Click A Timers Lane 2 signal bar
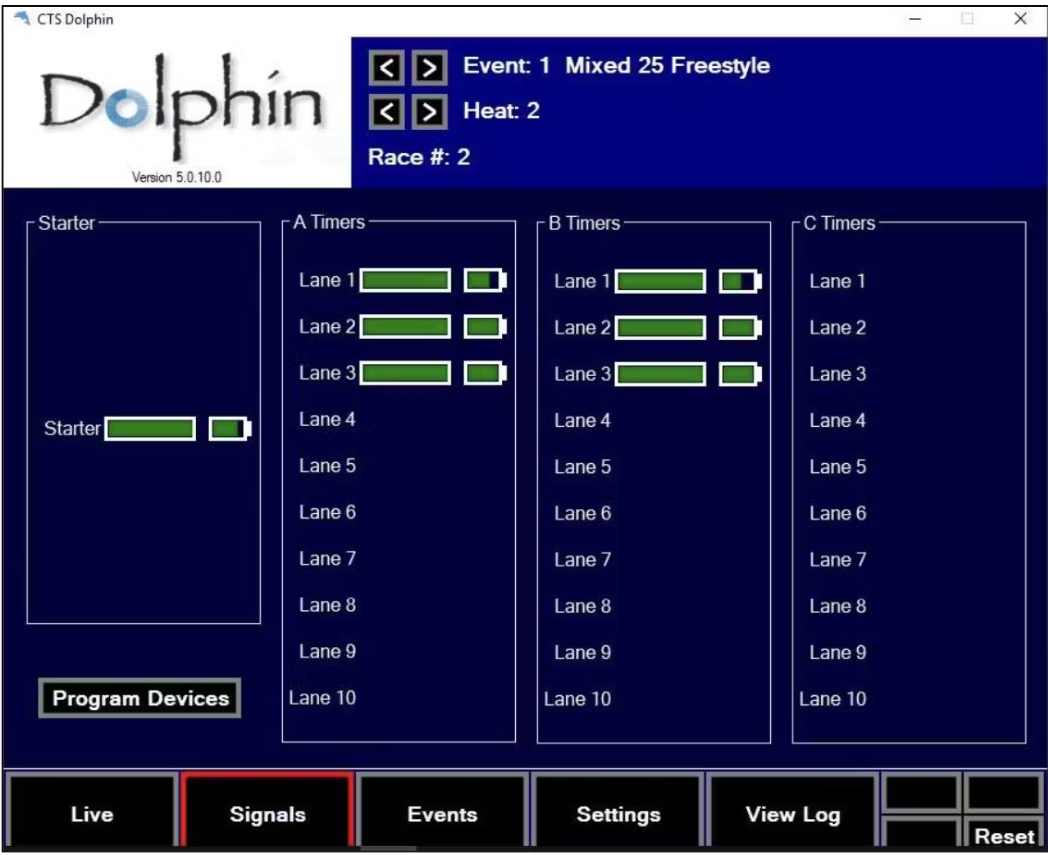 (405, 327)
